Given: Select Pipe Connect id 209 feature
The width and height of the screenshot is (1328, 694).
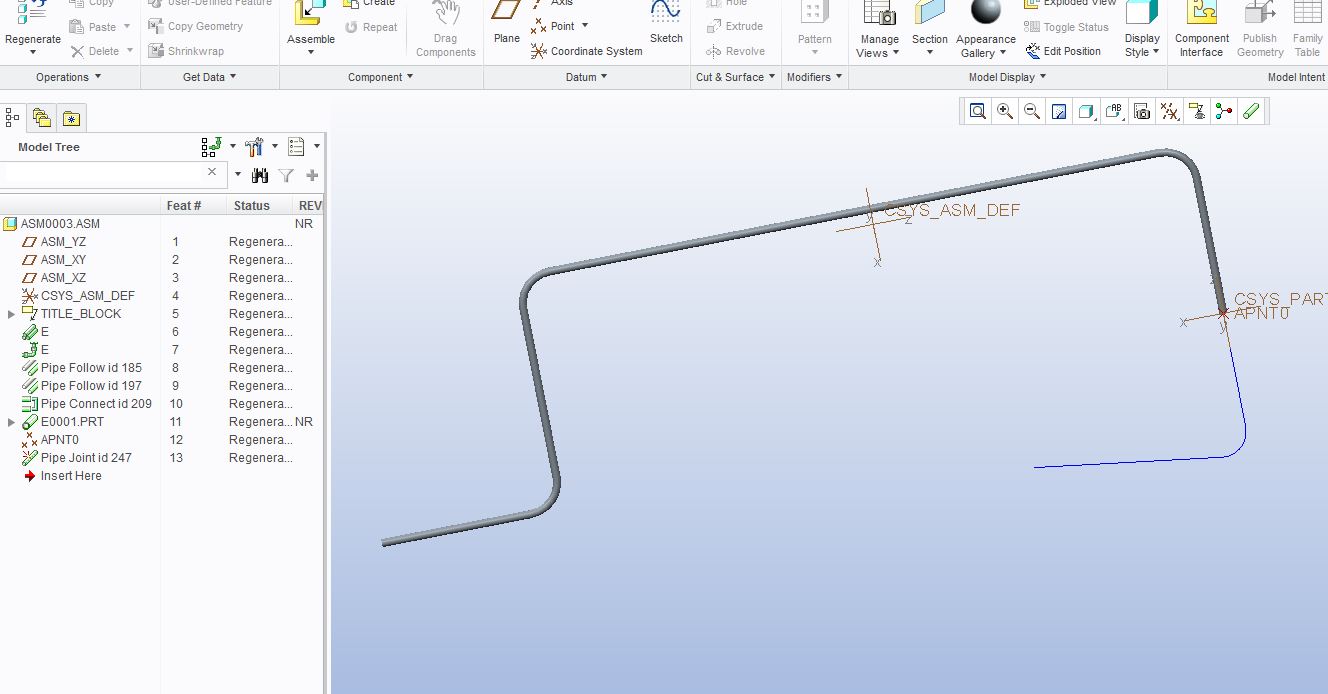Looking at the screenshot, I should point(96,404).
